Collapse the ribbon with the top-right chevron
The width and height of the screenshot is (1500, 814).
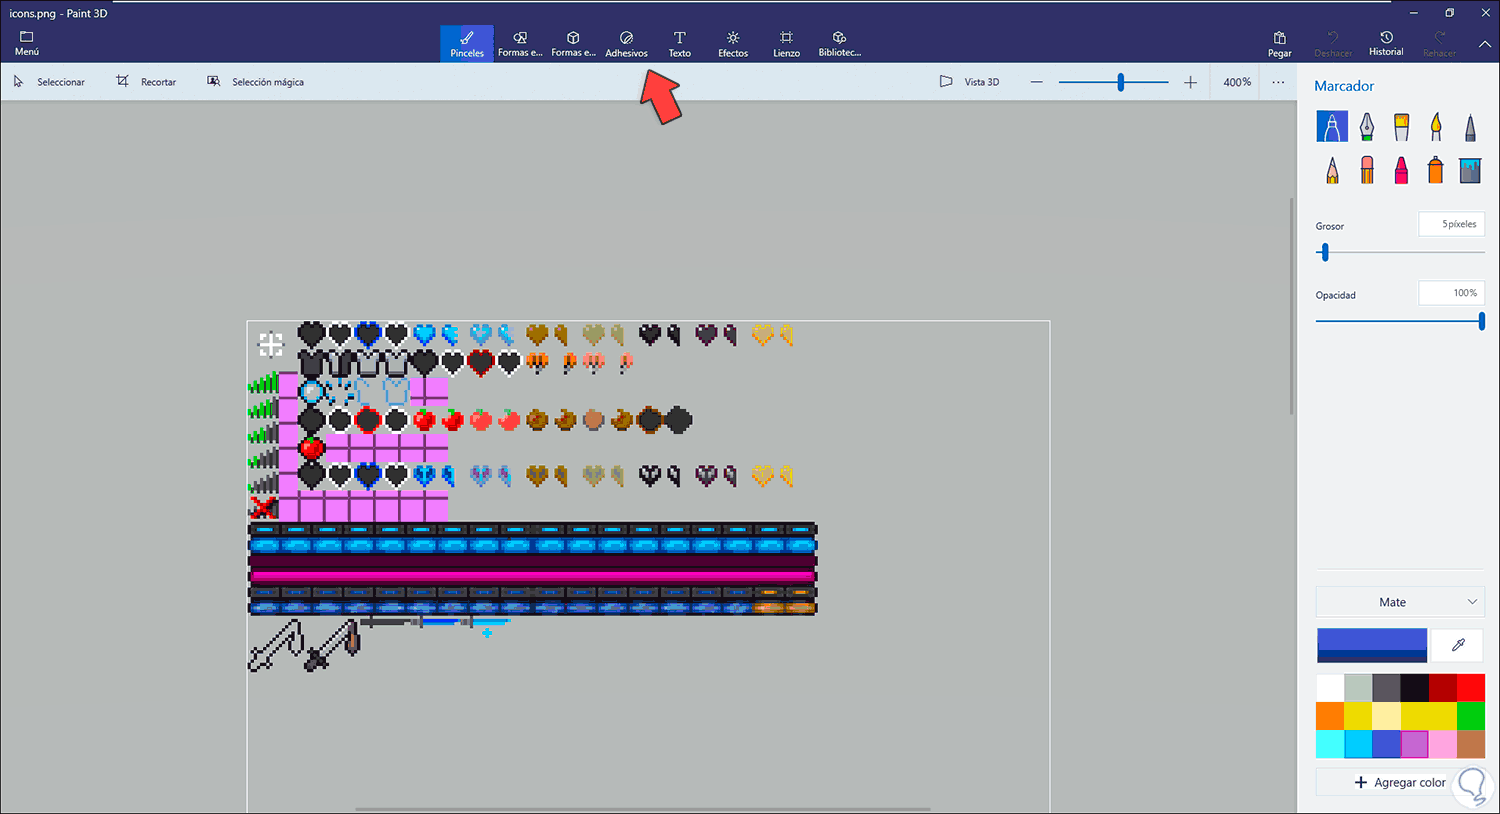click(1485, 45)
